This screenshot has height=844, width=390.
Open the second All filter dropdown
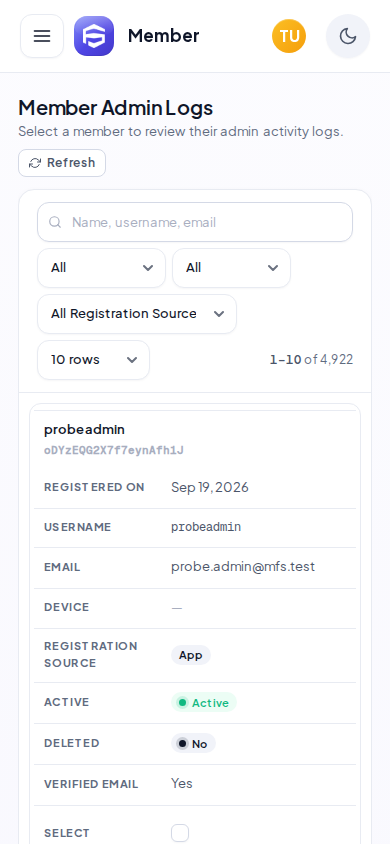click(x=231, y=268)
